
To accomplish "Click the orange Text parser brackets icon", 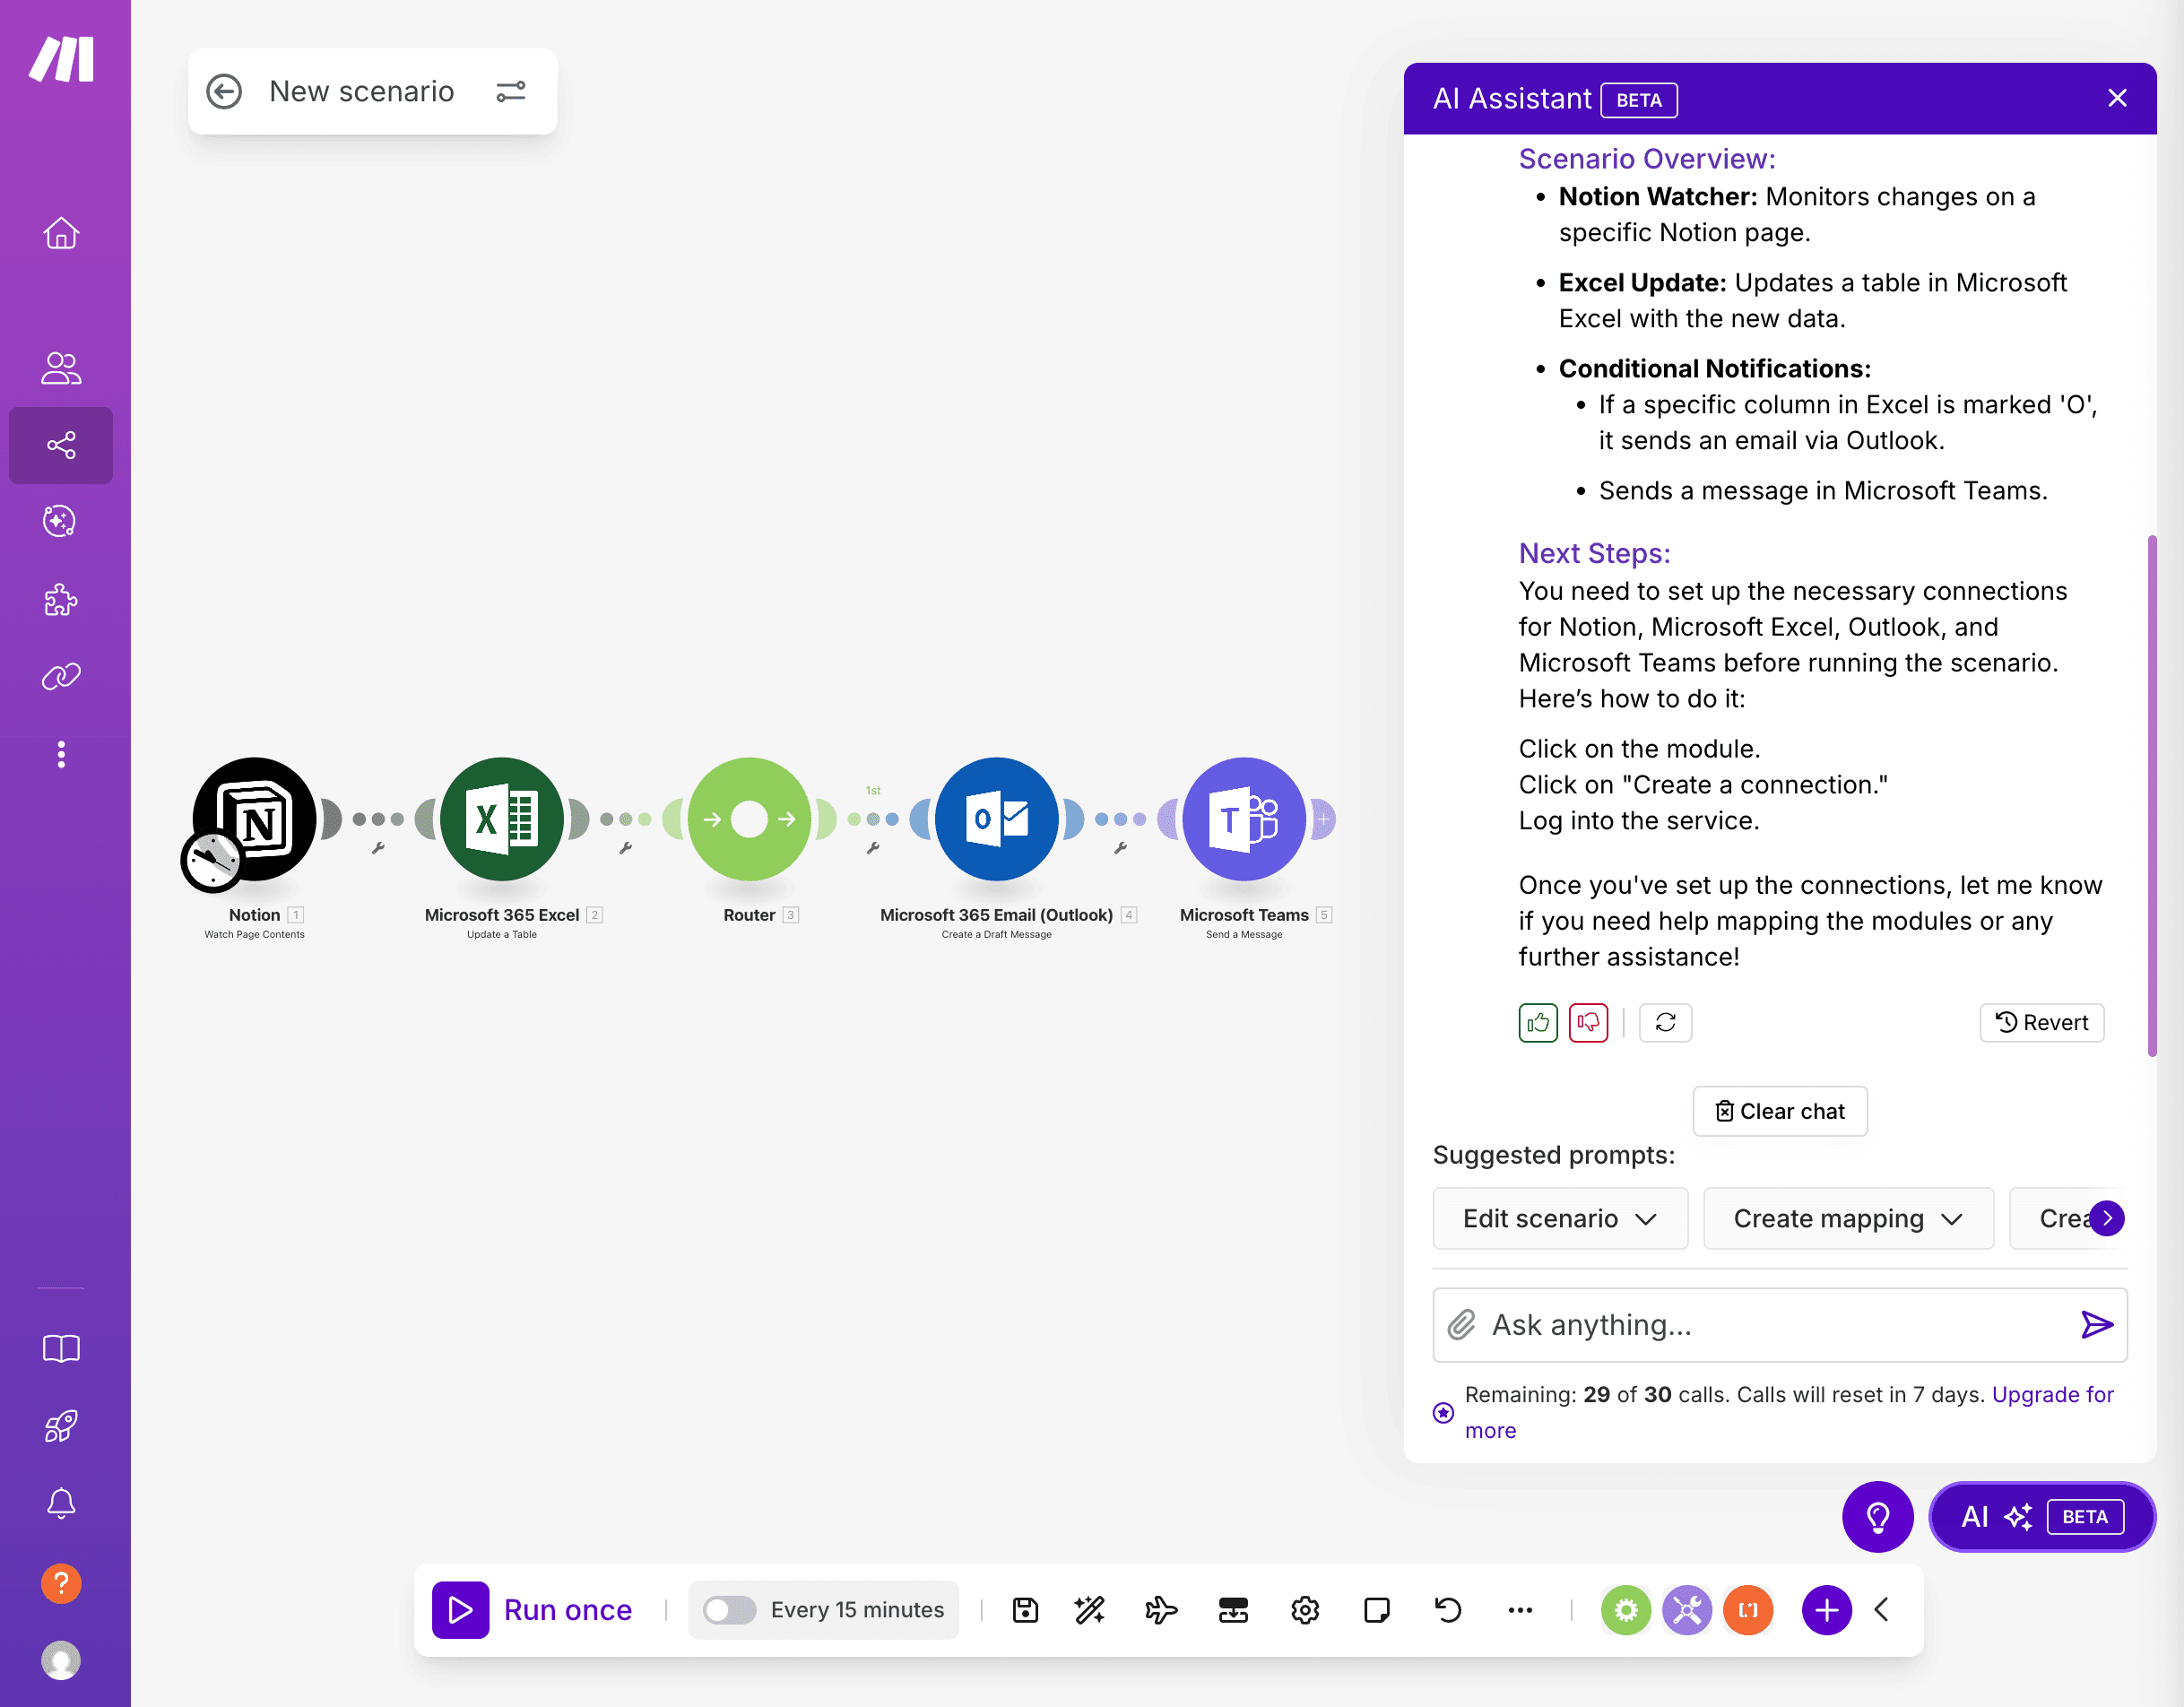I will pos(1748,1609).
